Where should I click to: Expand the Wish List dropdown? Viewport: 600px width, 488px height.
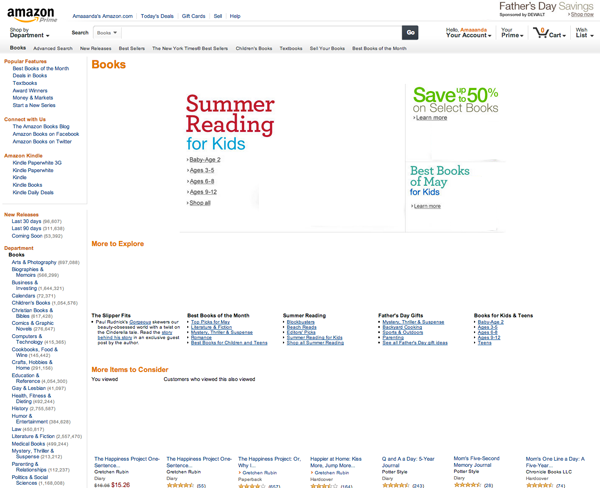(x=584, y=33)
